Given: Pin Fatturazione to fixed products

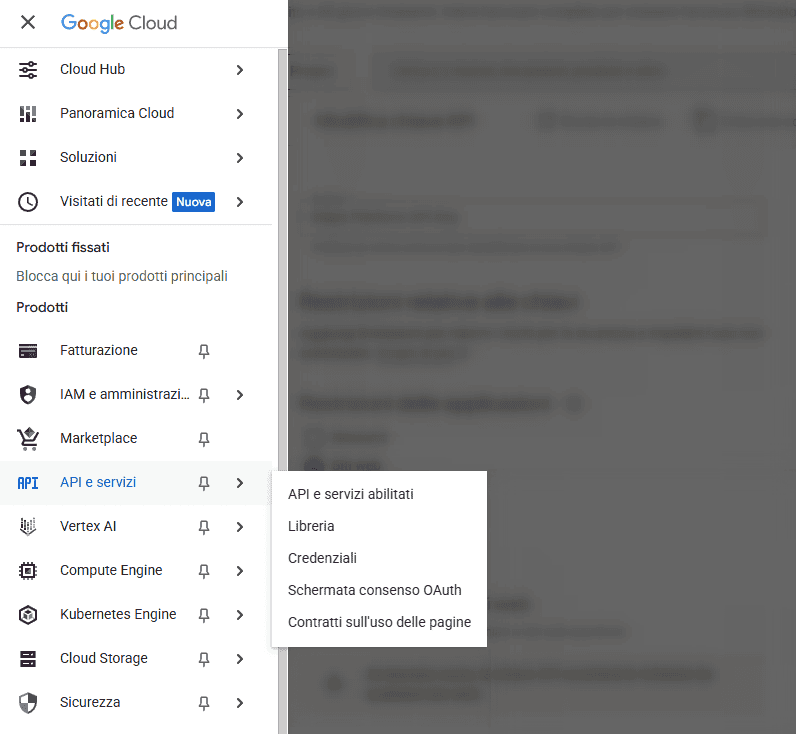Looking at the screenshot, I should [204, 351].
